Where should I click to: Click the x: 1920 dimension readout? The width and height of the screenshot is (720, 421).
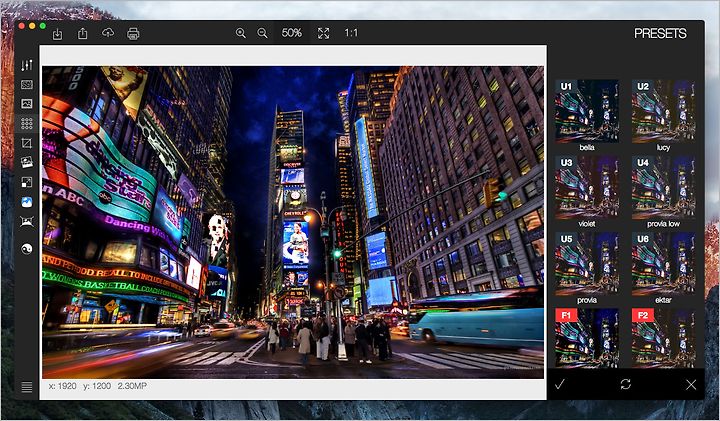point(62,386)
